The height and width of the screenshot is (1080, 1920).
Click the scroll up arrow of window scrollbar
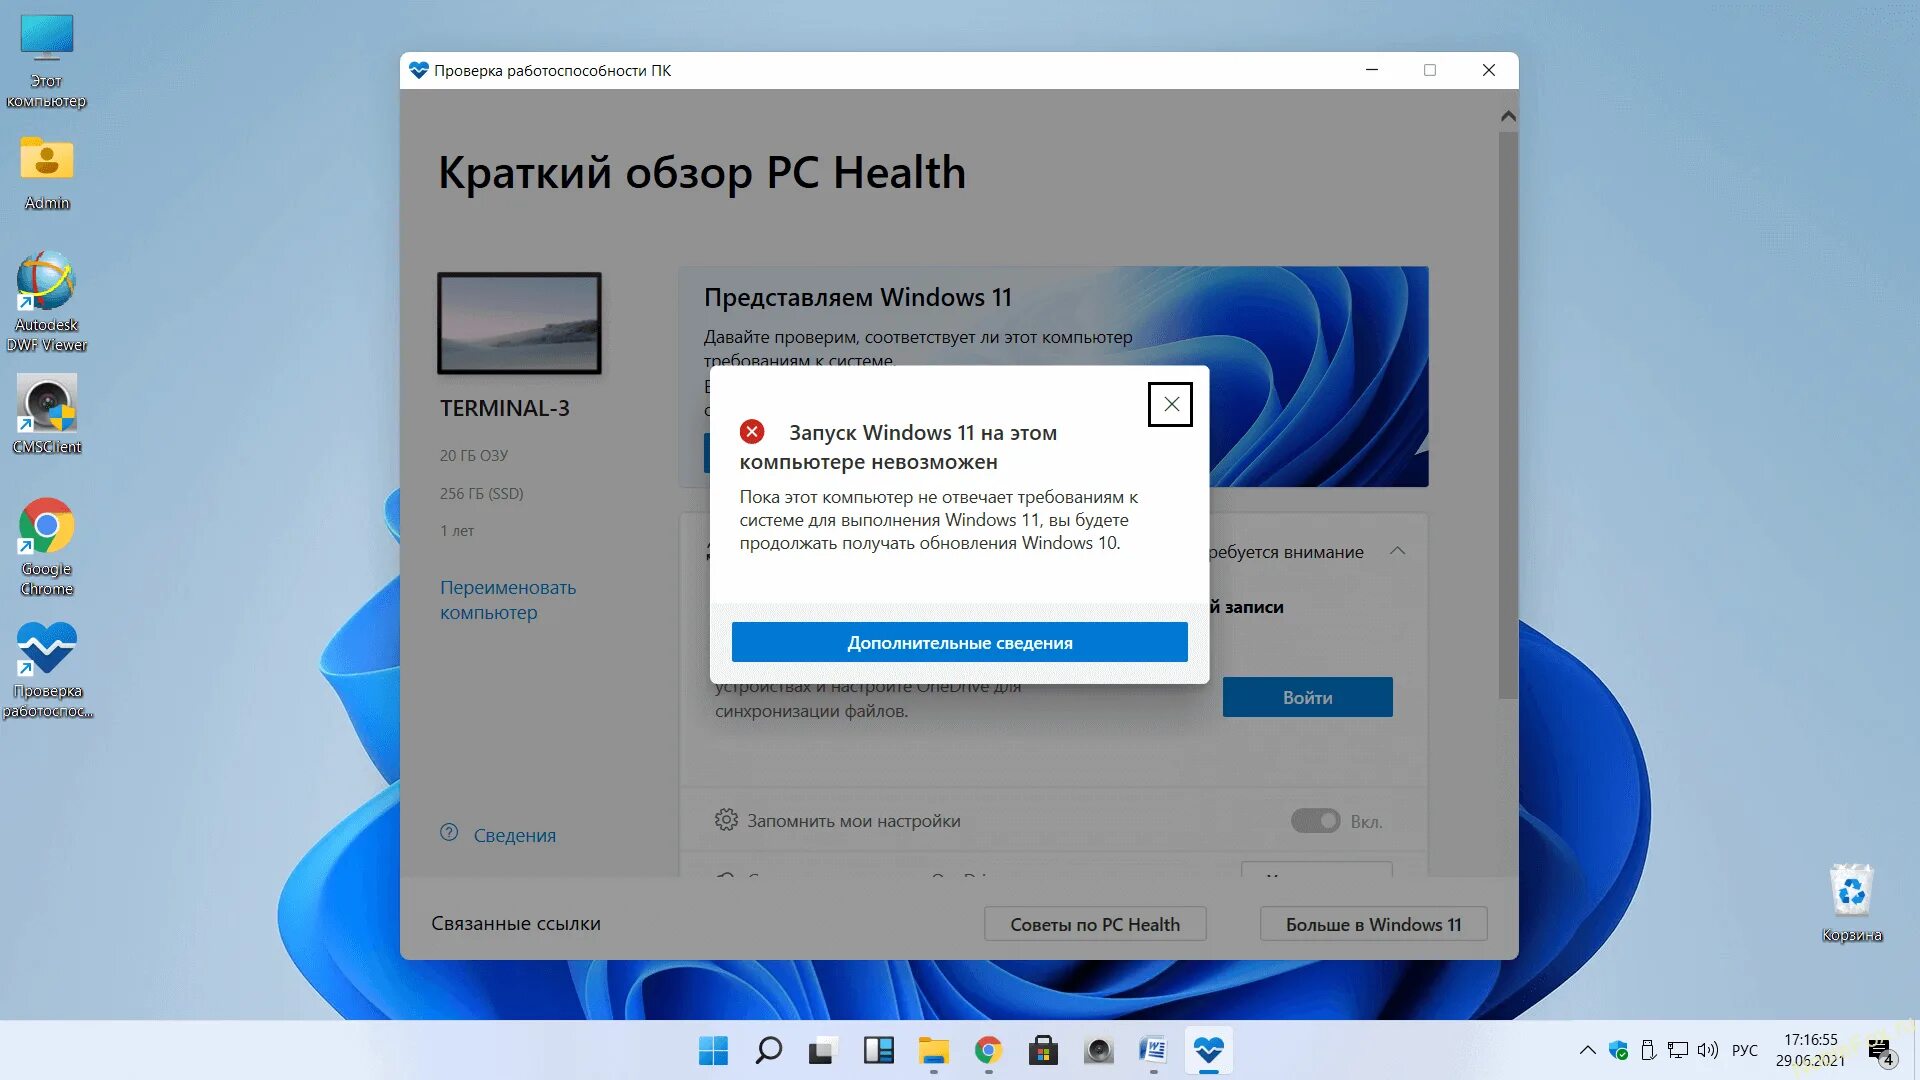[x=1508, y=117]
